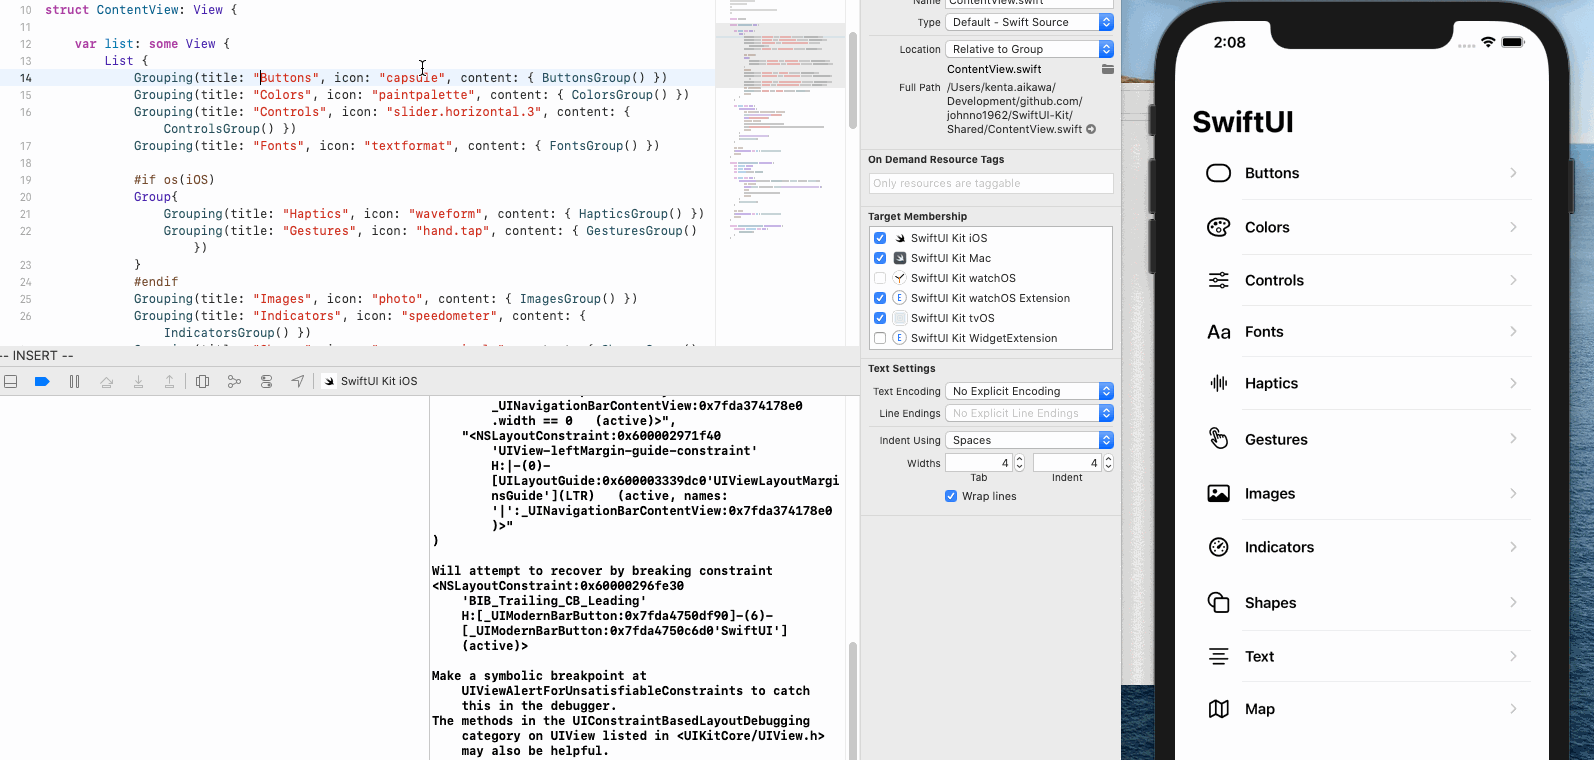
Task: Toggle the breakpoints activation icon
Action: (42, 381)
